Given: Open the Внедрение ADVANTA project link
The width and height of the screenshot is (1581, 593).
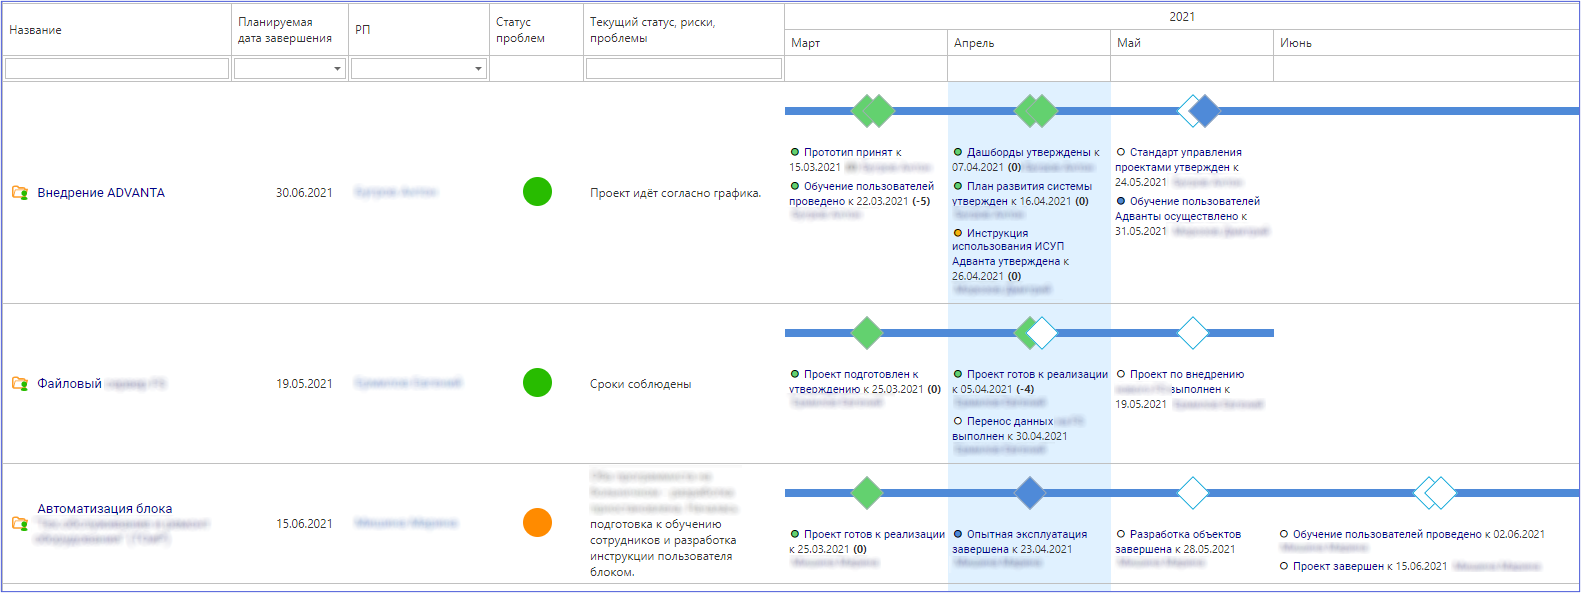Looking at the screenshot, I should 101,193.
